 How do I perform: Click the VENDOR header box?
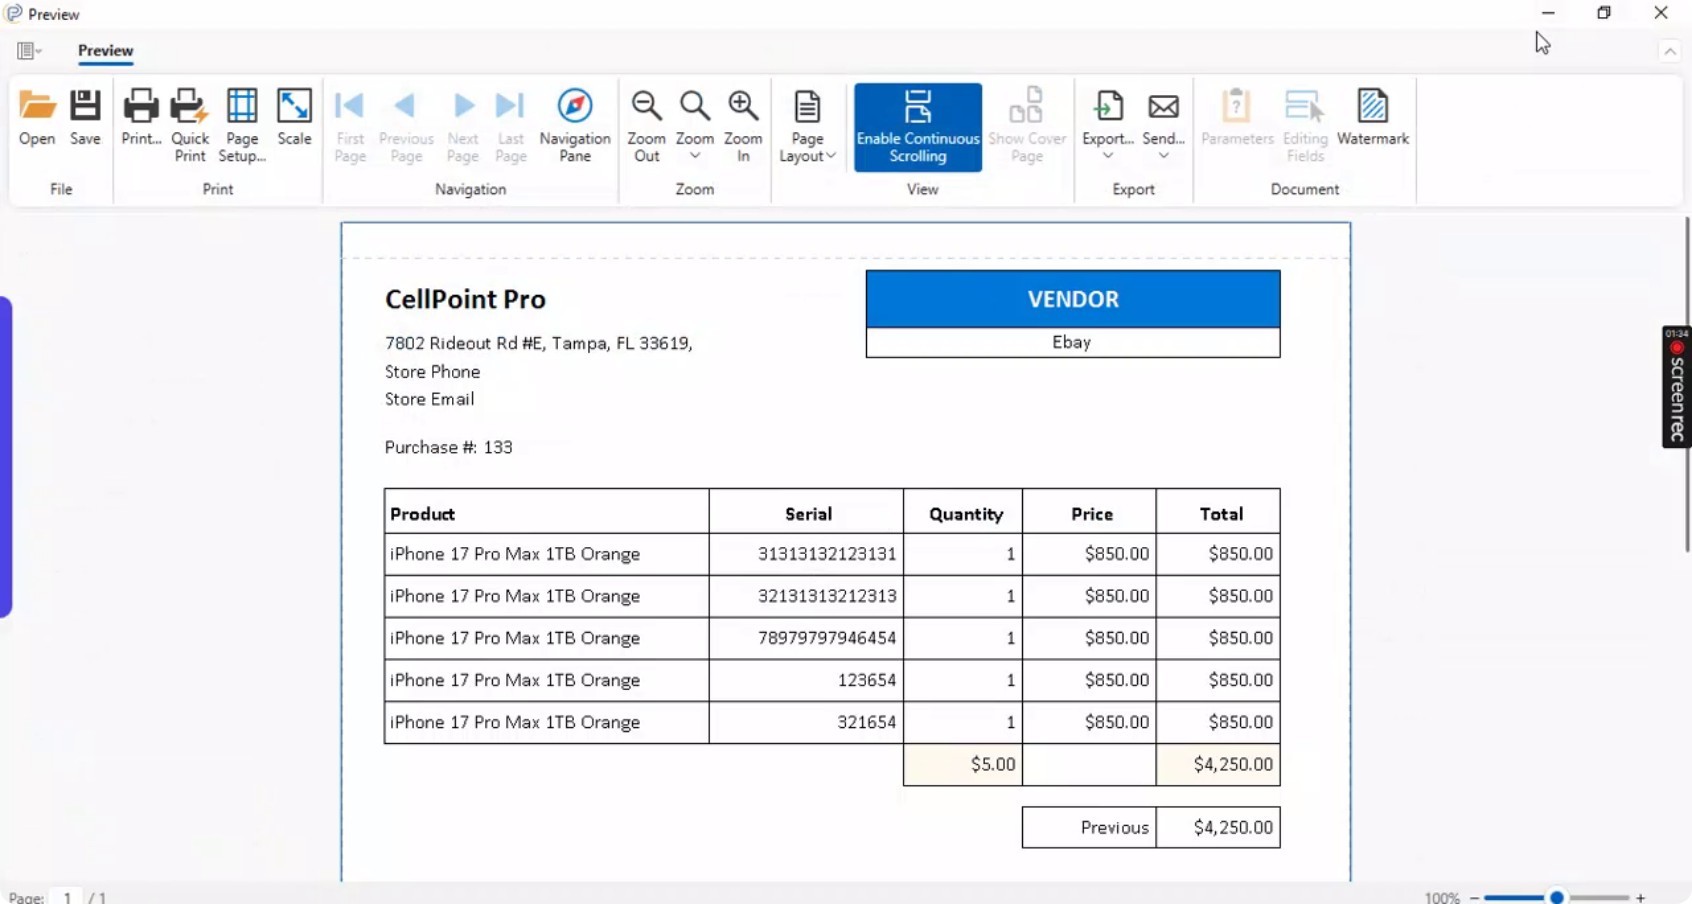click(x=1073, y=299)
